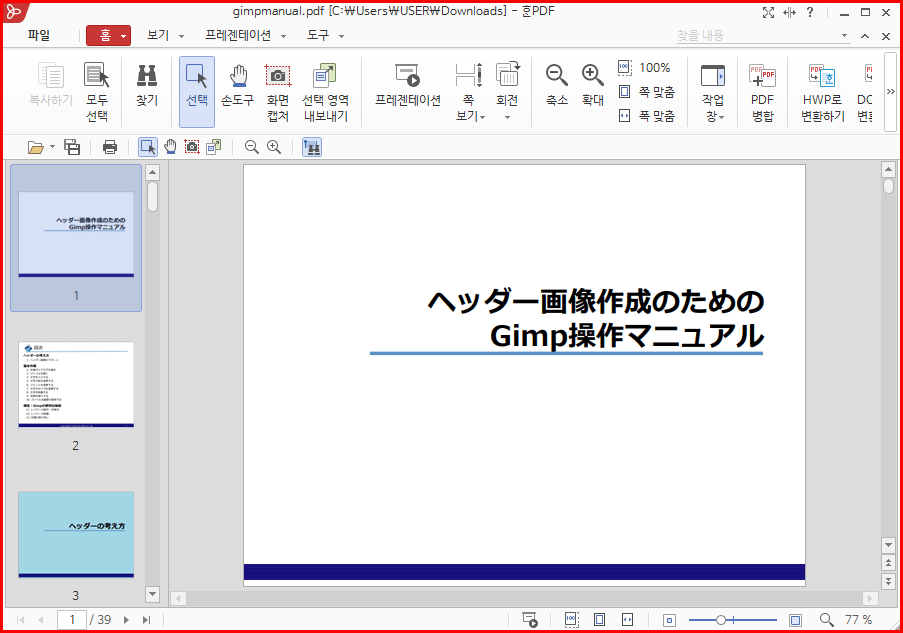The height and width of the screenshot is (633, 903).
Task: Click 폭 맞춤 fit width in the ribbon
Action: click(x=646, y=116)
